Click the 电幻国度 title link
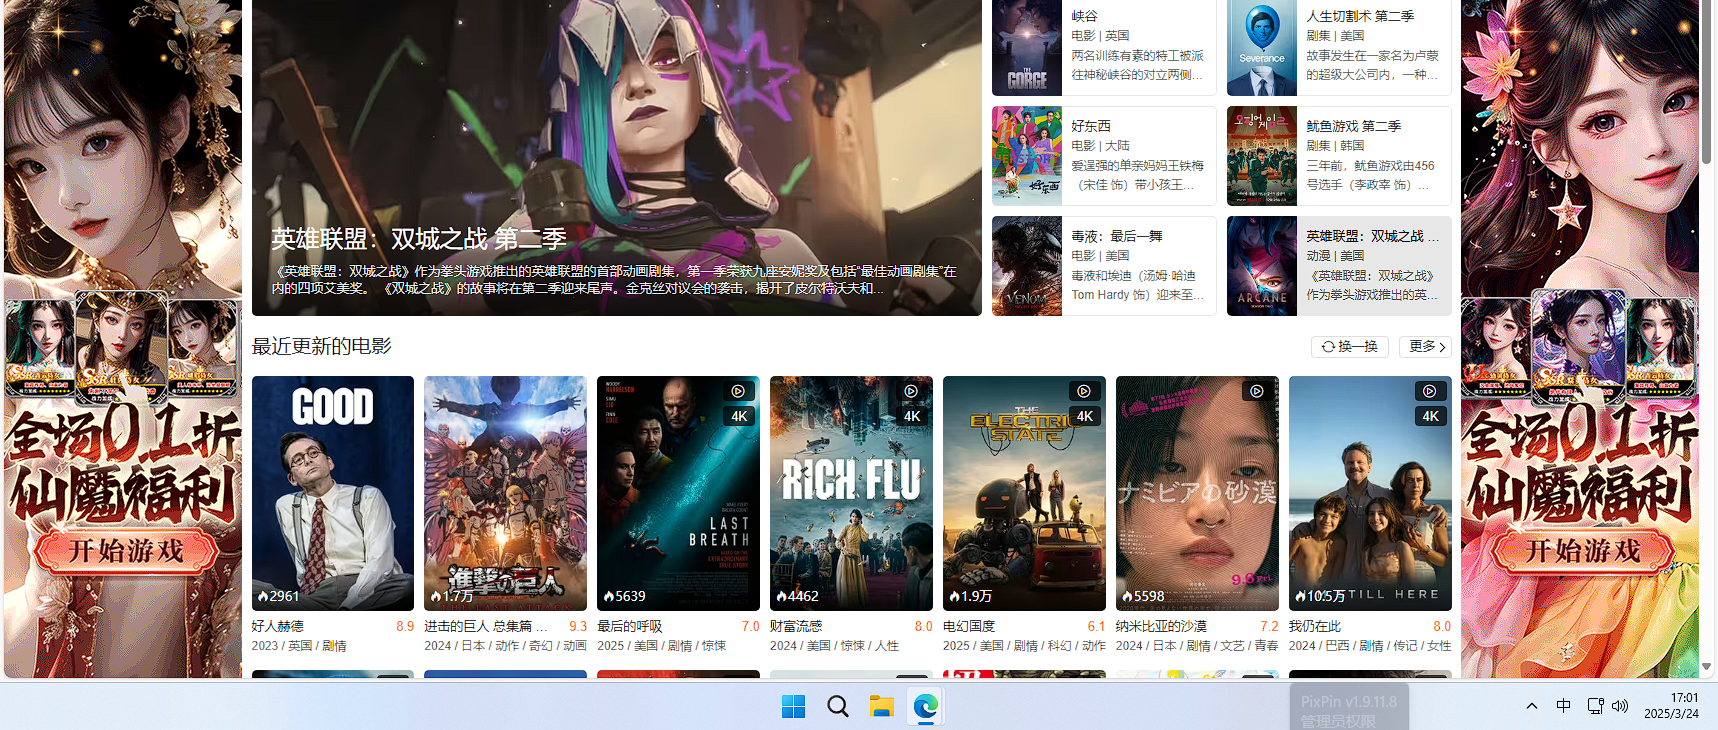 tap(969, 626)
